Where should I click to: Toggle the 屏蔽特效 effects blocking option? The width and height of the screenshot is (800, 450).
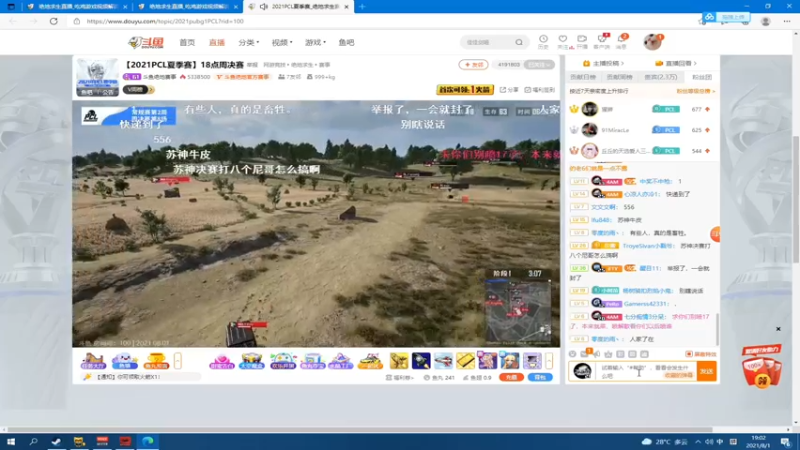701,354
